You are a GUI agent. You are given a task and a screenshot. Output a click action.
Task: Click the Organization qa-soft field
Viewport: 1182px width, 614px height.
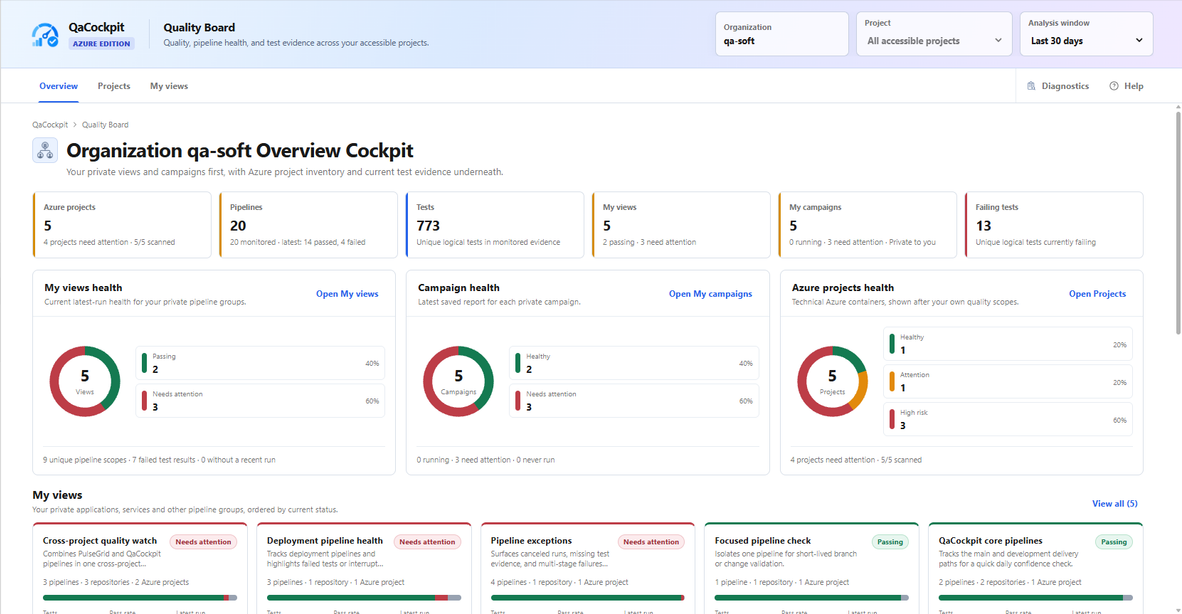(x=782, y=34)
